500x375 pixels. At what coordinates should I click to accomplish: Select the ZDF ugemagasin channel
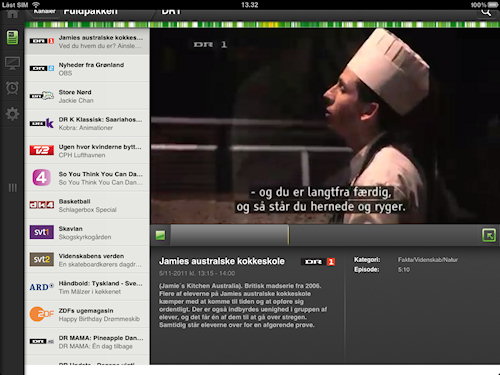pos(87,315)
